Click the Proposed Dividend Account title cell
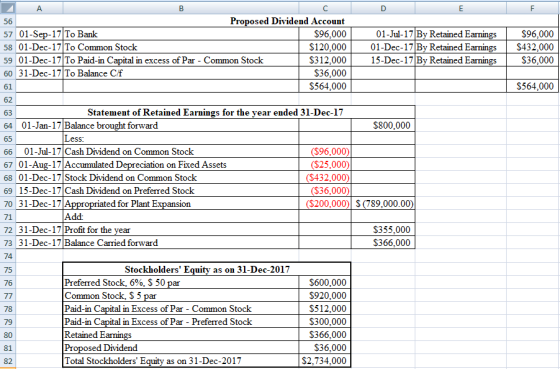Viewport: 560px width, 369px height. click(287, 21)
